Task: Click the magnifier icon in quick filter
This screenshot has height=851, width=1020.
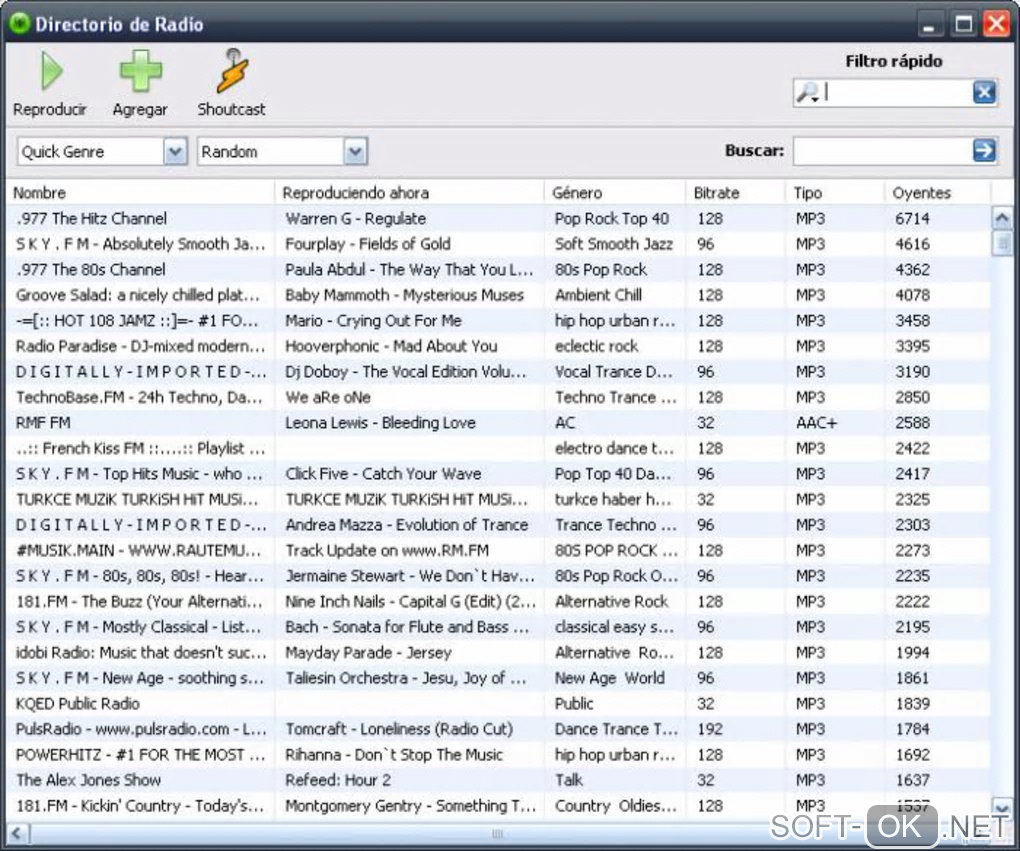Action: pos(806,93)
